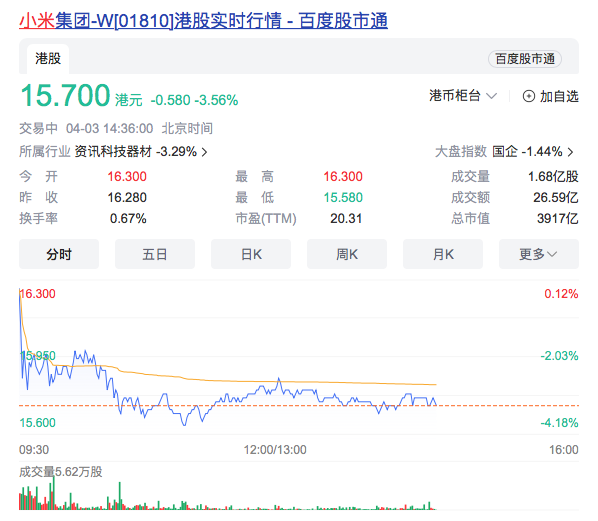This screenshot has height=521, width=598.
Task: Add stock via 加自选 label
Action: click(x=559, y=96)
